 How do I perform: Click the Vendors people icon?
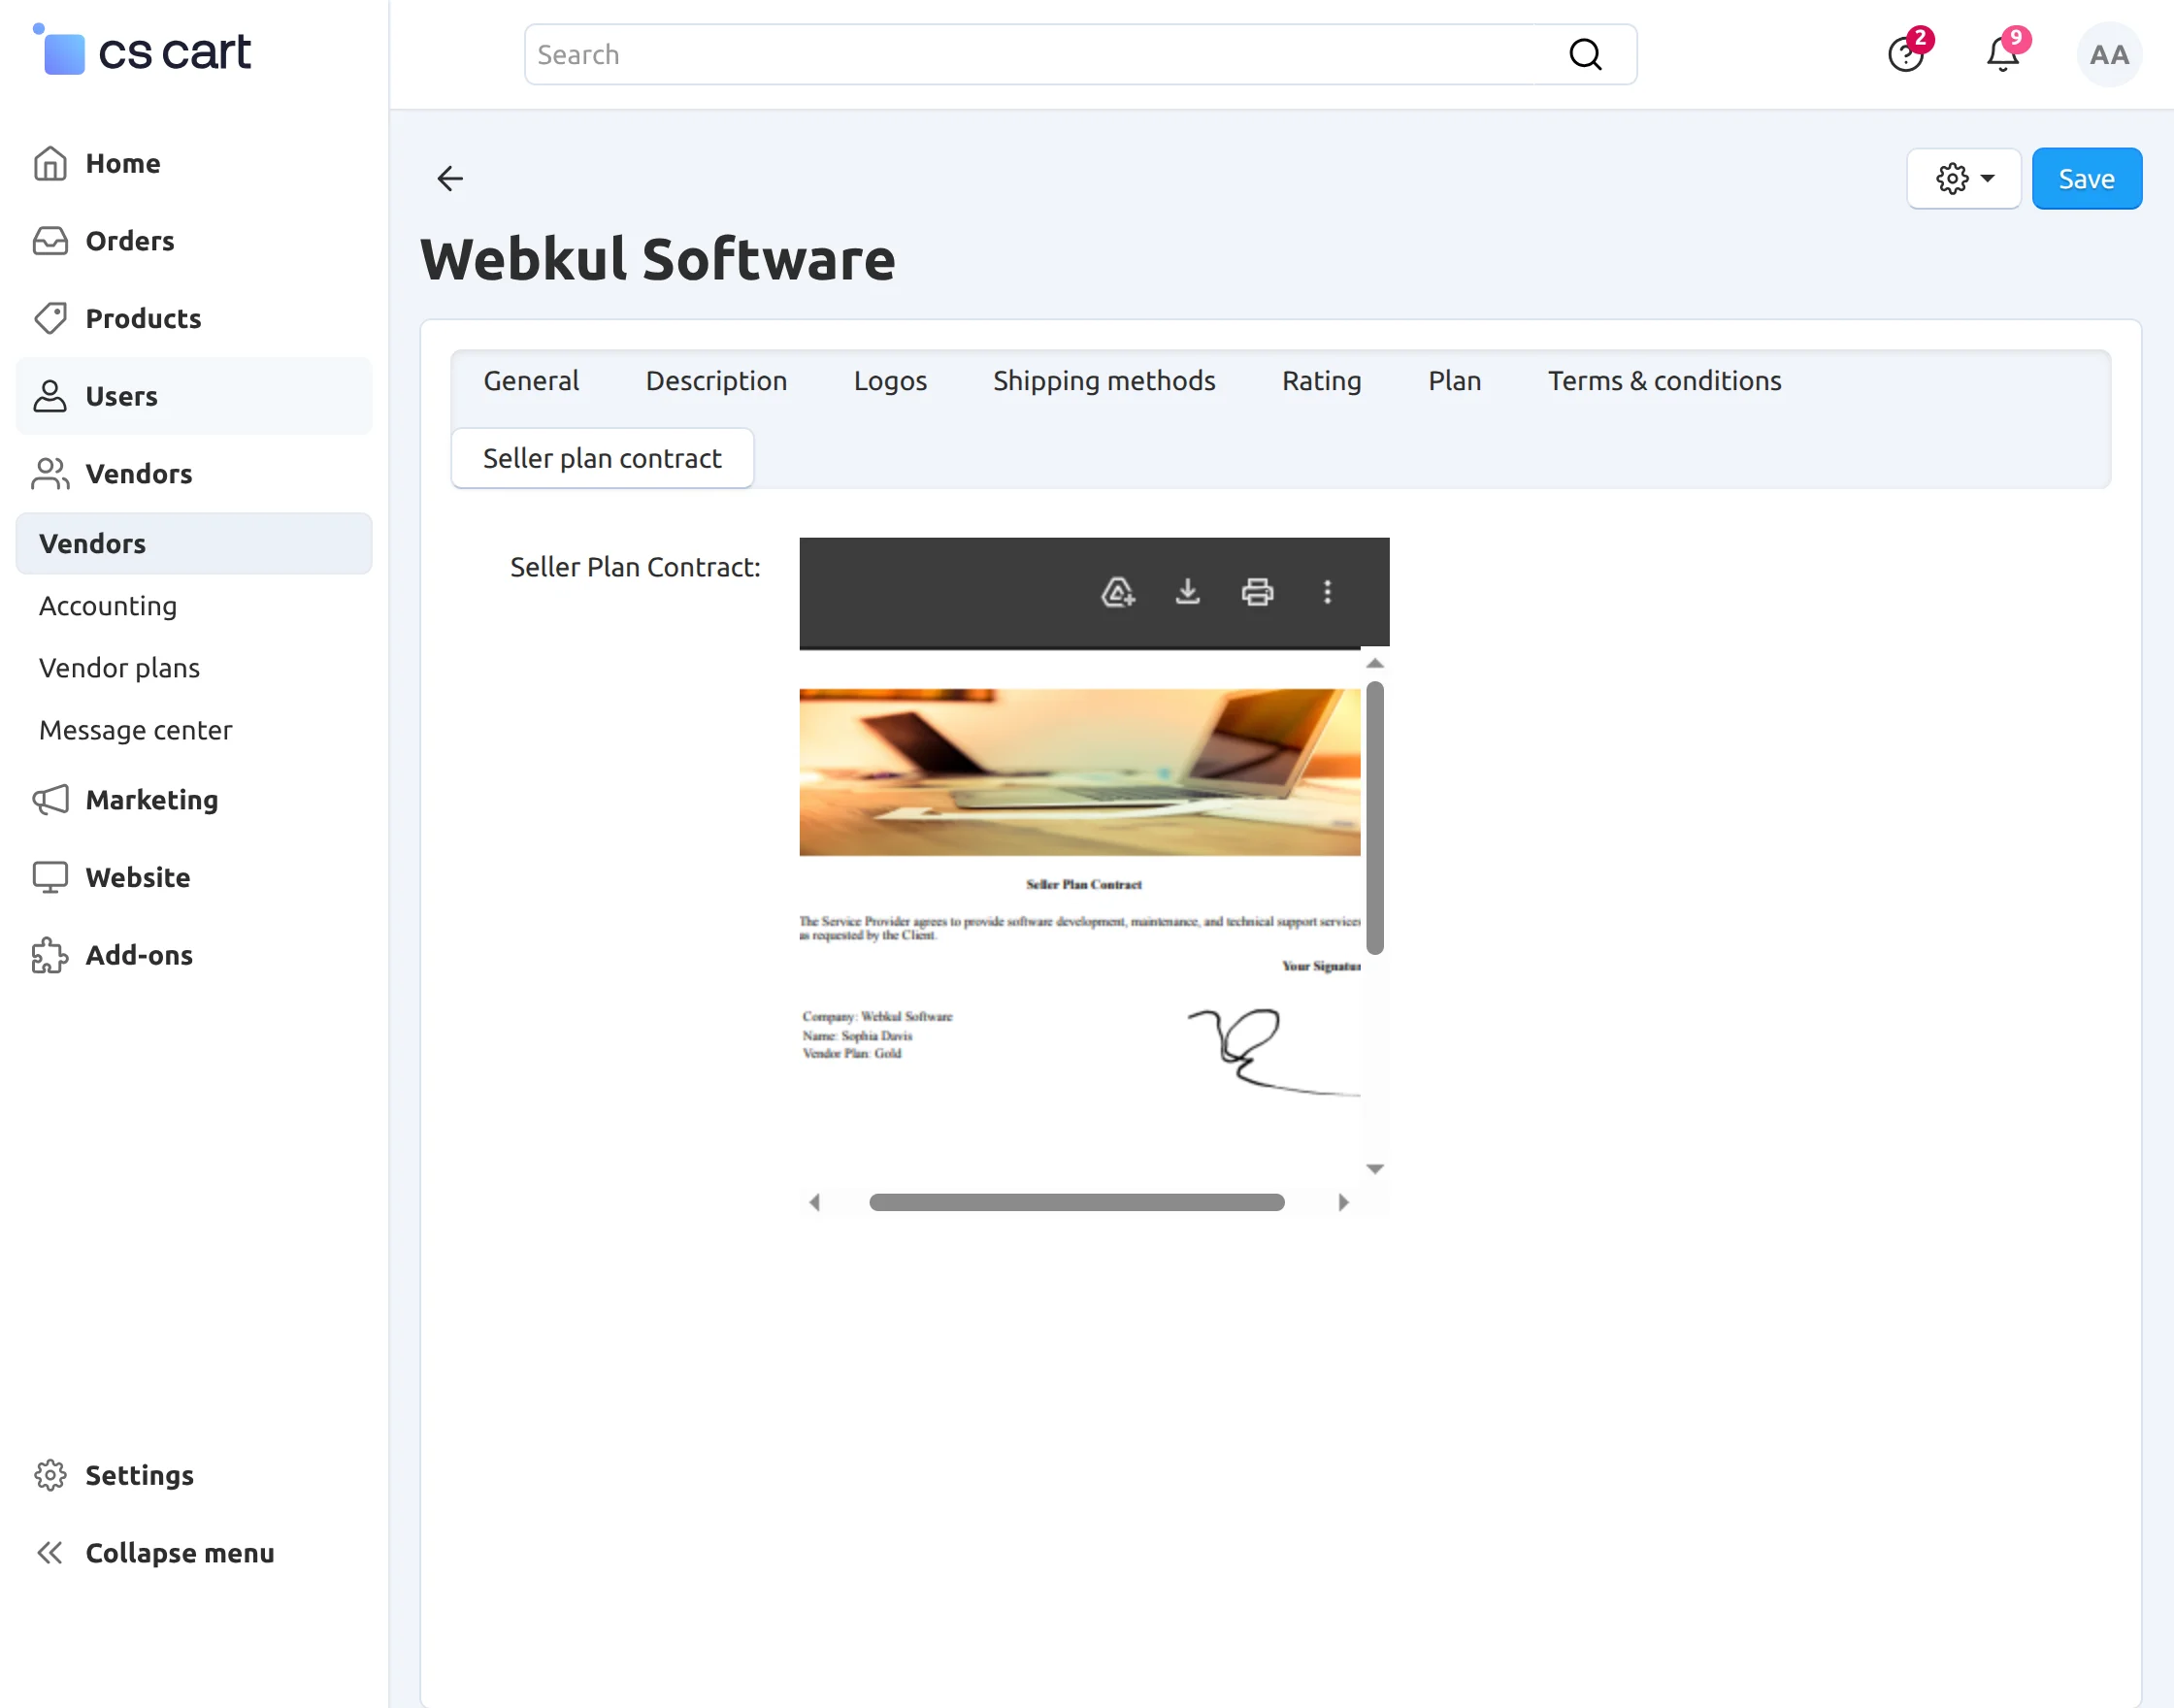pos(50,474)
